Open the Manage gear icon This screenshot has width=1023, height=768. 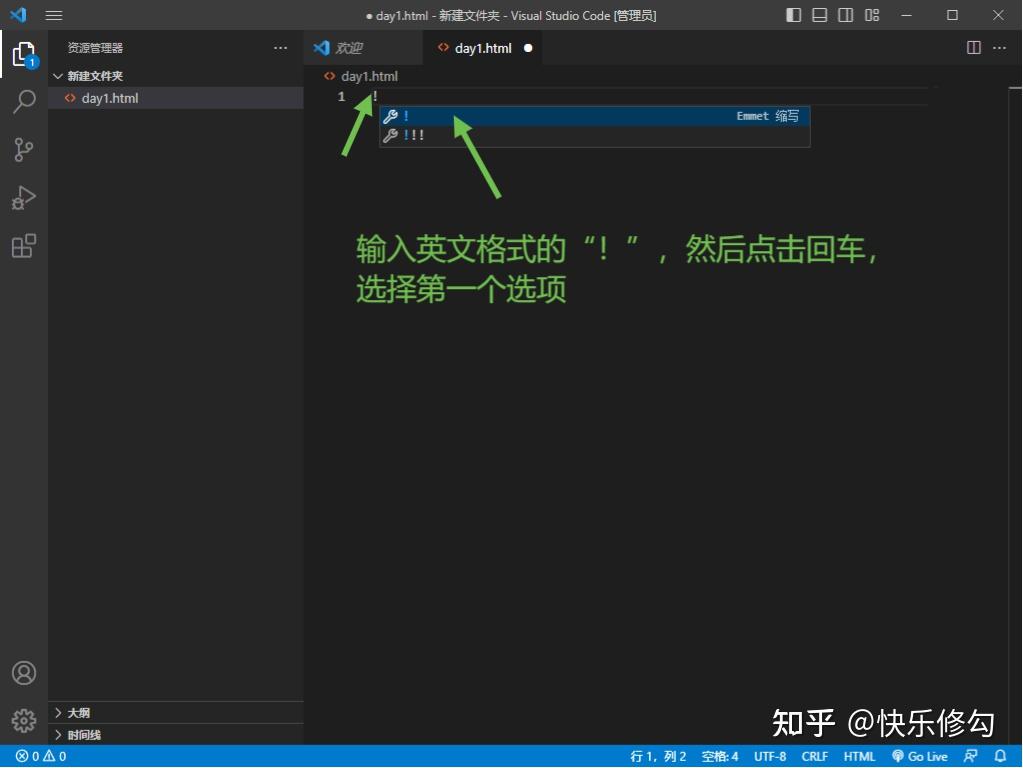point(24,720)
